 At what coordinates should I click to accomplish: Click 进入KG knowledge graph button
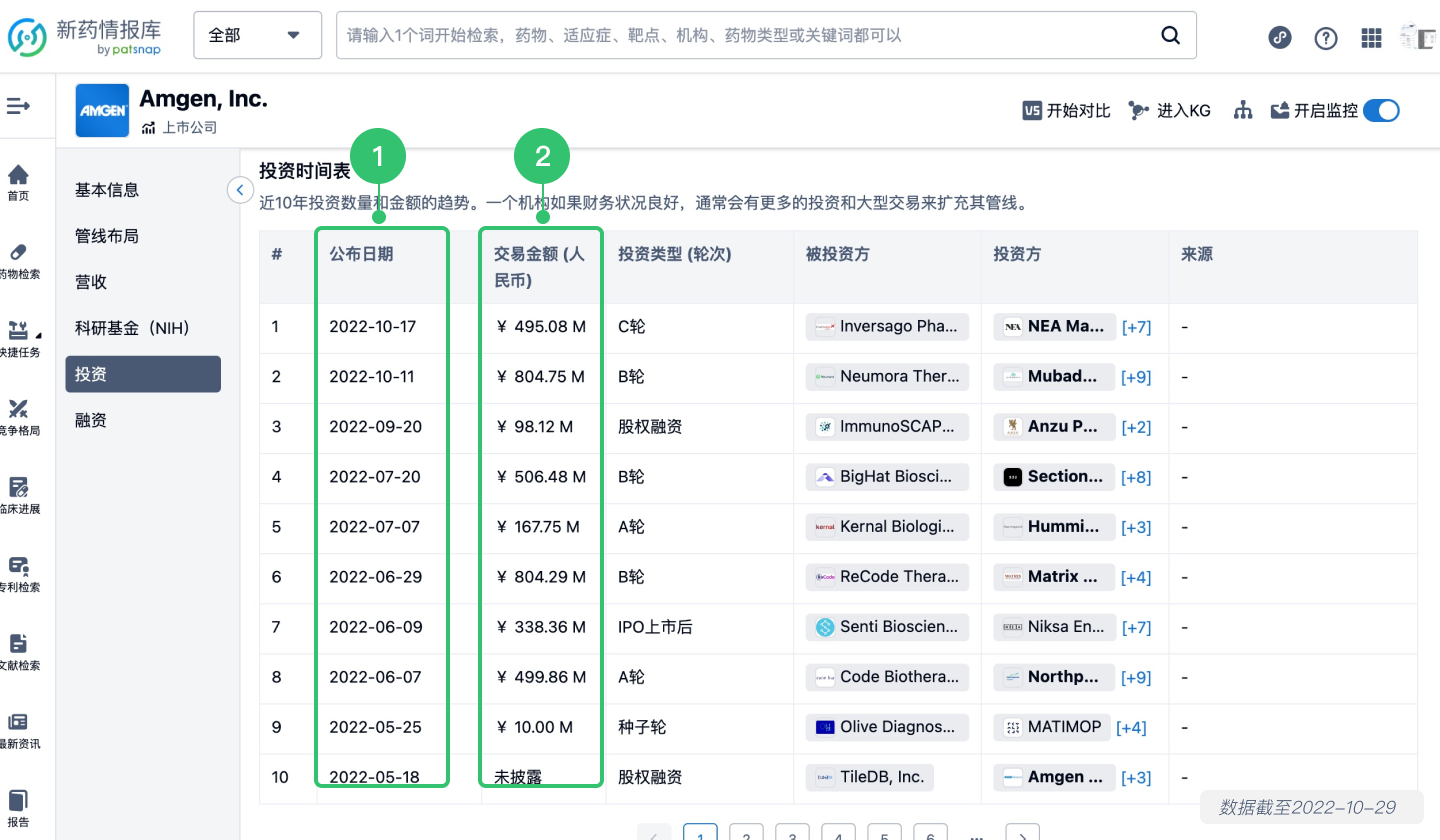pos(1169,110)
